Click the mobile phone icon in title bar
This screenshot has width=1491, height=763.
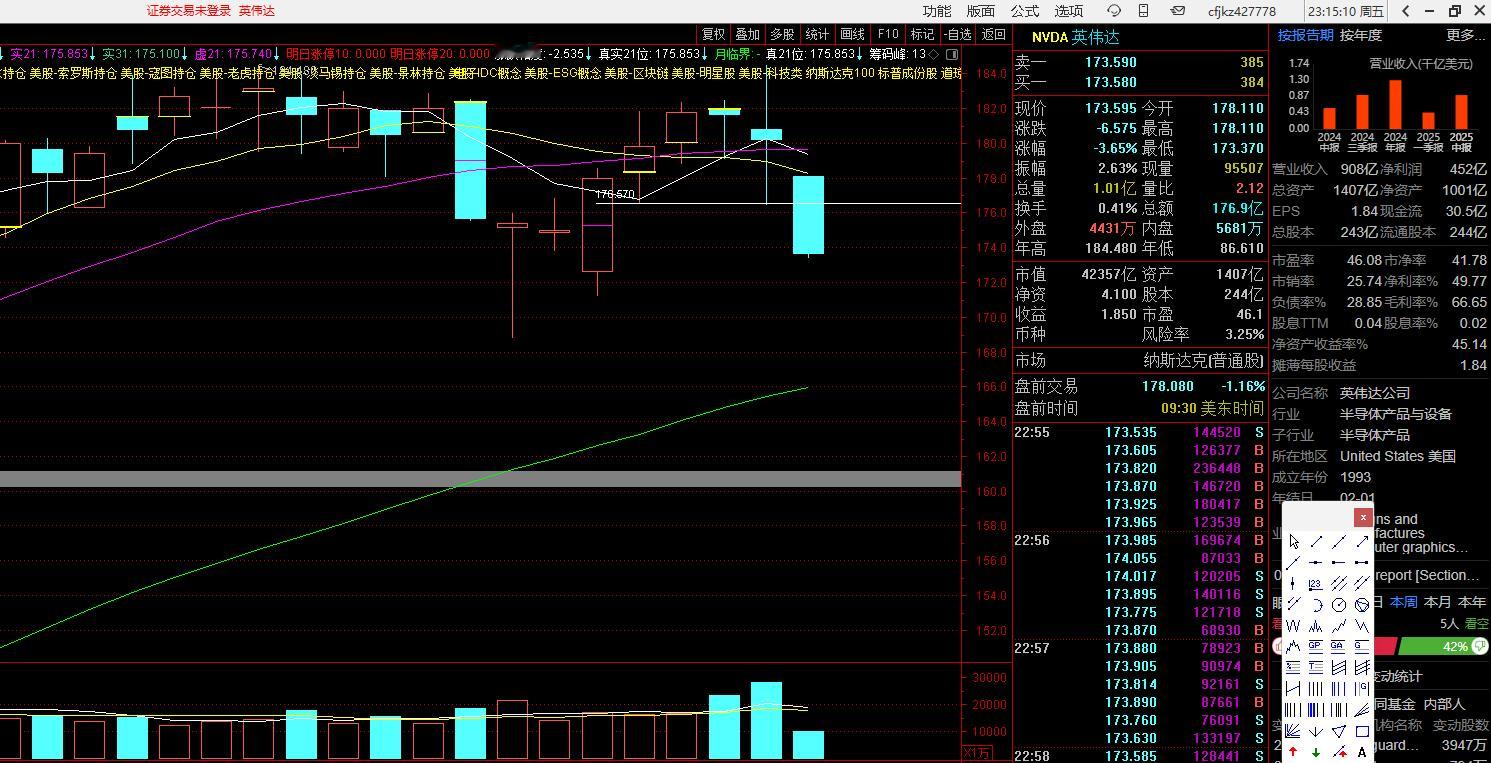click(1145, 11)
